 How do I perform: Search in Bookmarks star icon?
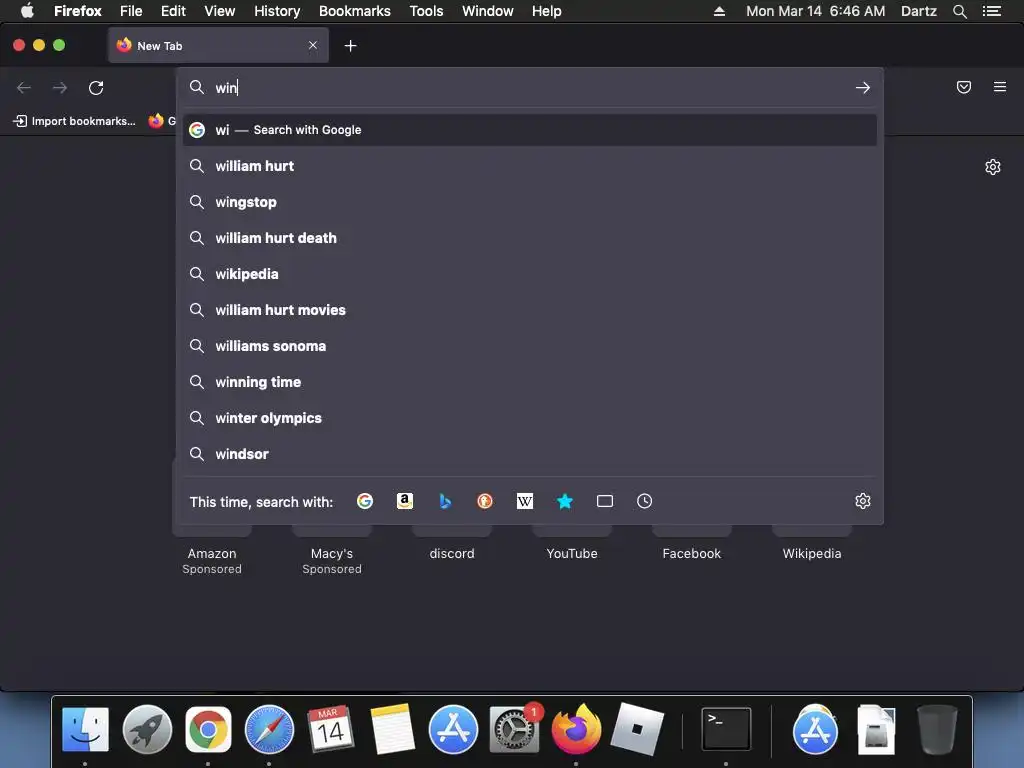[x=565, y=501]
